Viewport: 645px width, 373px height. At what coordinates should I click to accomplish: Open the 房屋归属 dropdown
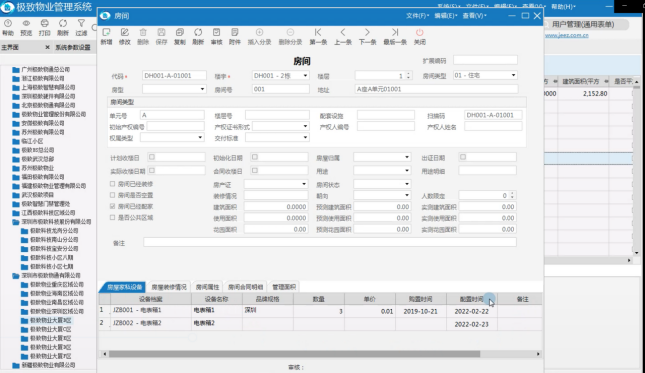[407, 157]
